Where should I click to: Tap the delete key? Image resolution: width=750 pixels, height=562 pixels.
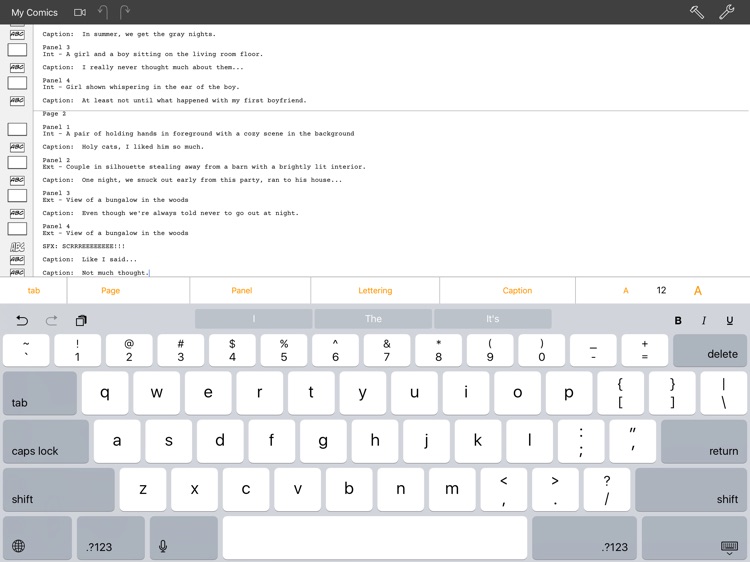tap(710, 351)
